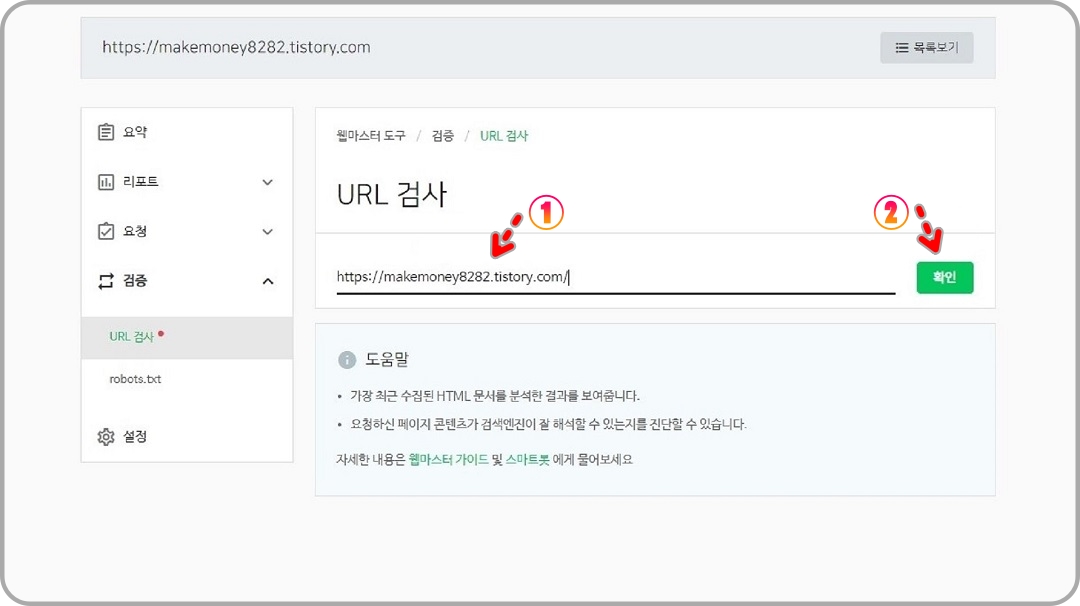Open the 스마트봇 link in help text
The image size is (1080, 606).
pyautogui.click(x=528, y=457)
